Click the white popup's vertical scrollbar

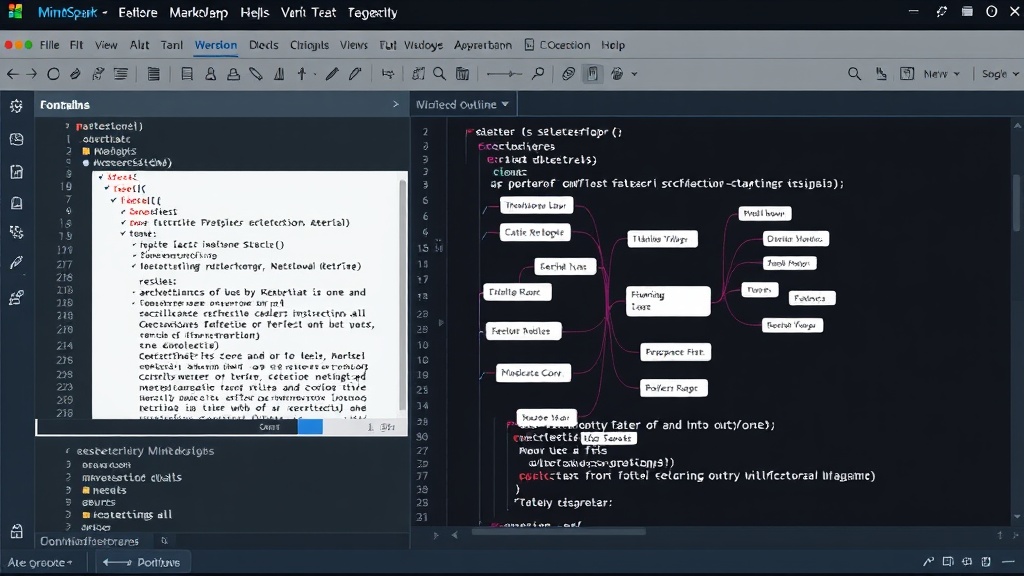point(403,294)
